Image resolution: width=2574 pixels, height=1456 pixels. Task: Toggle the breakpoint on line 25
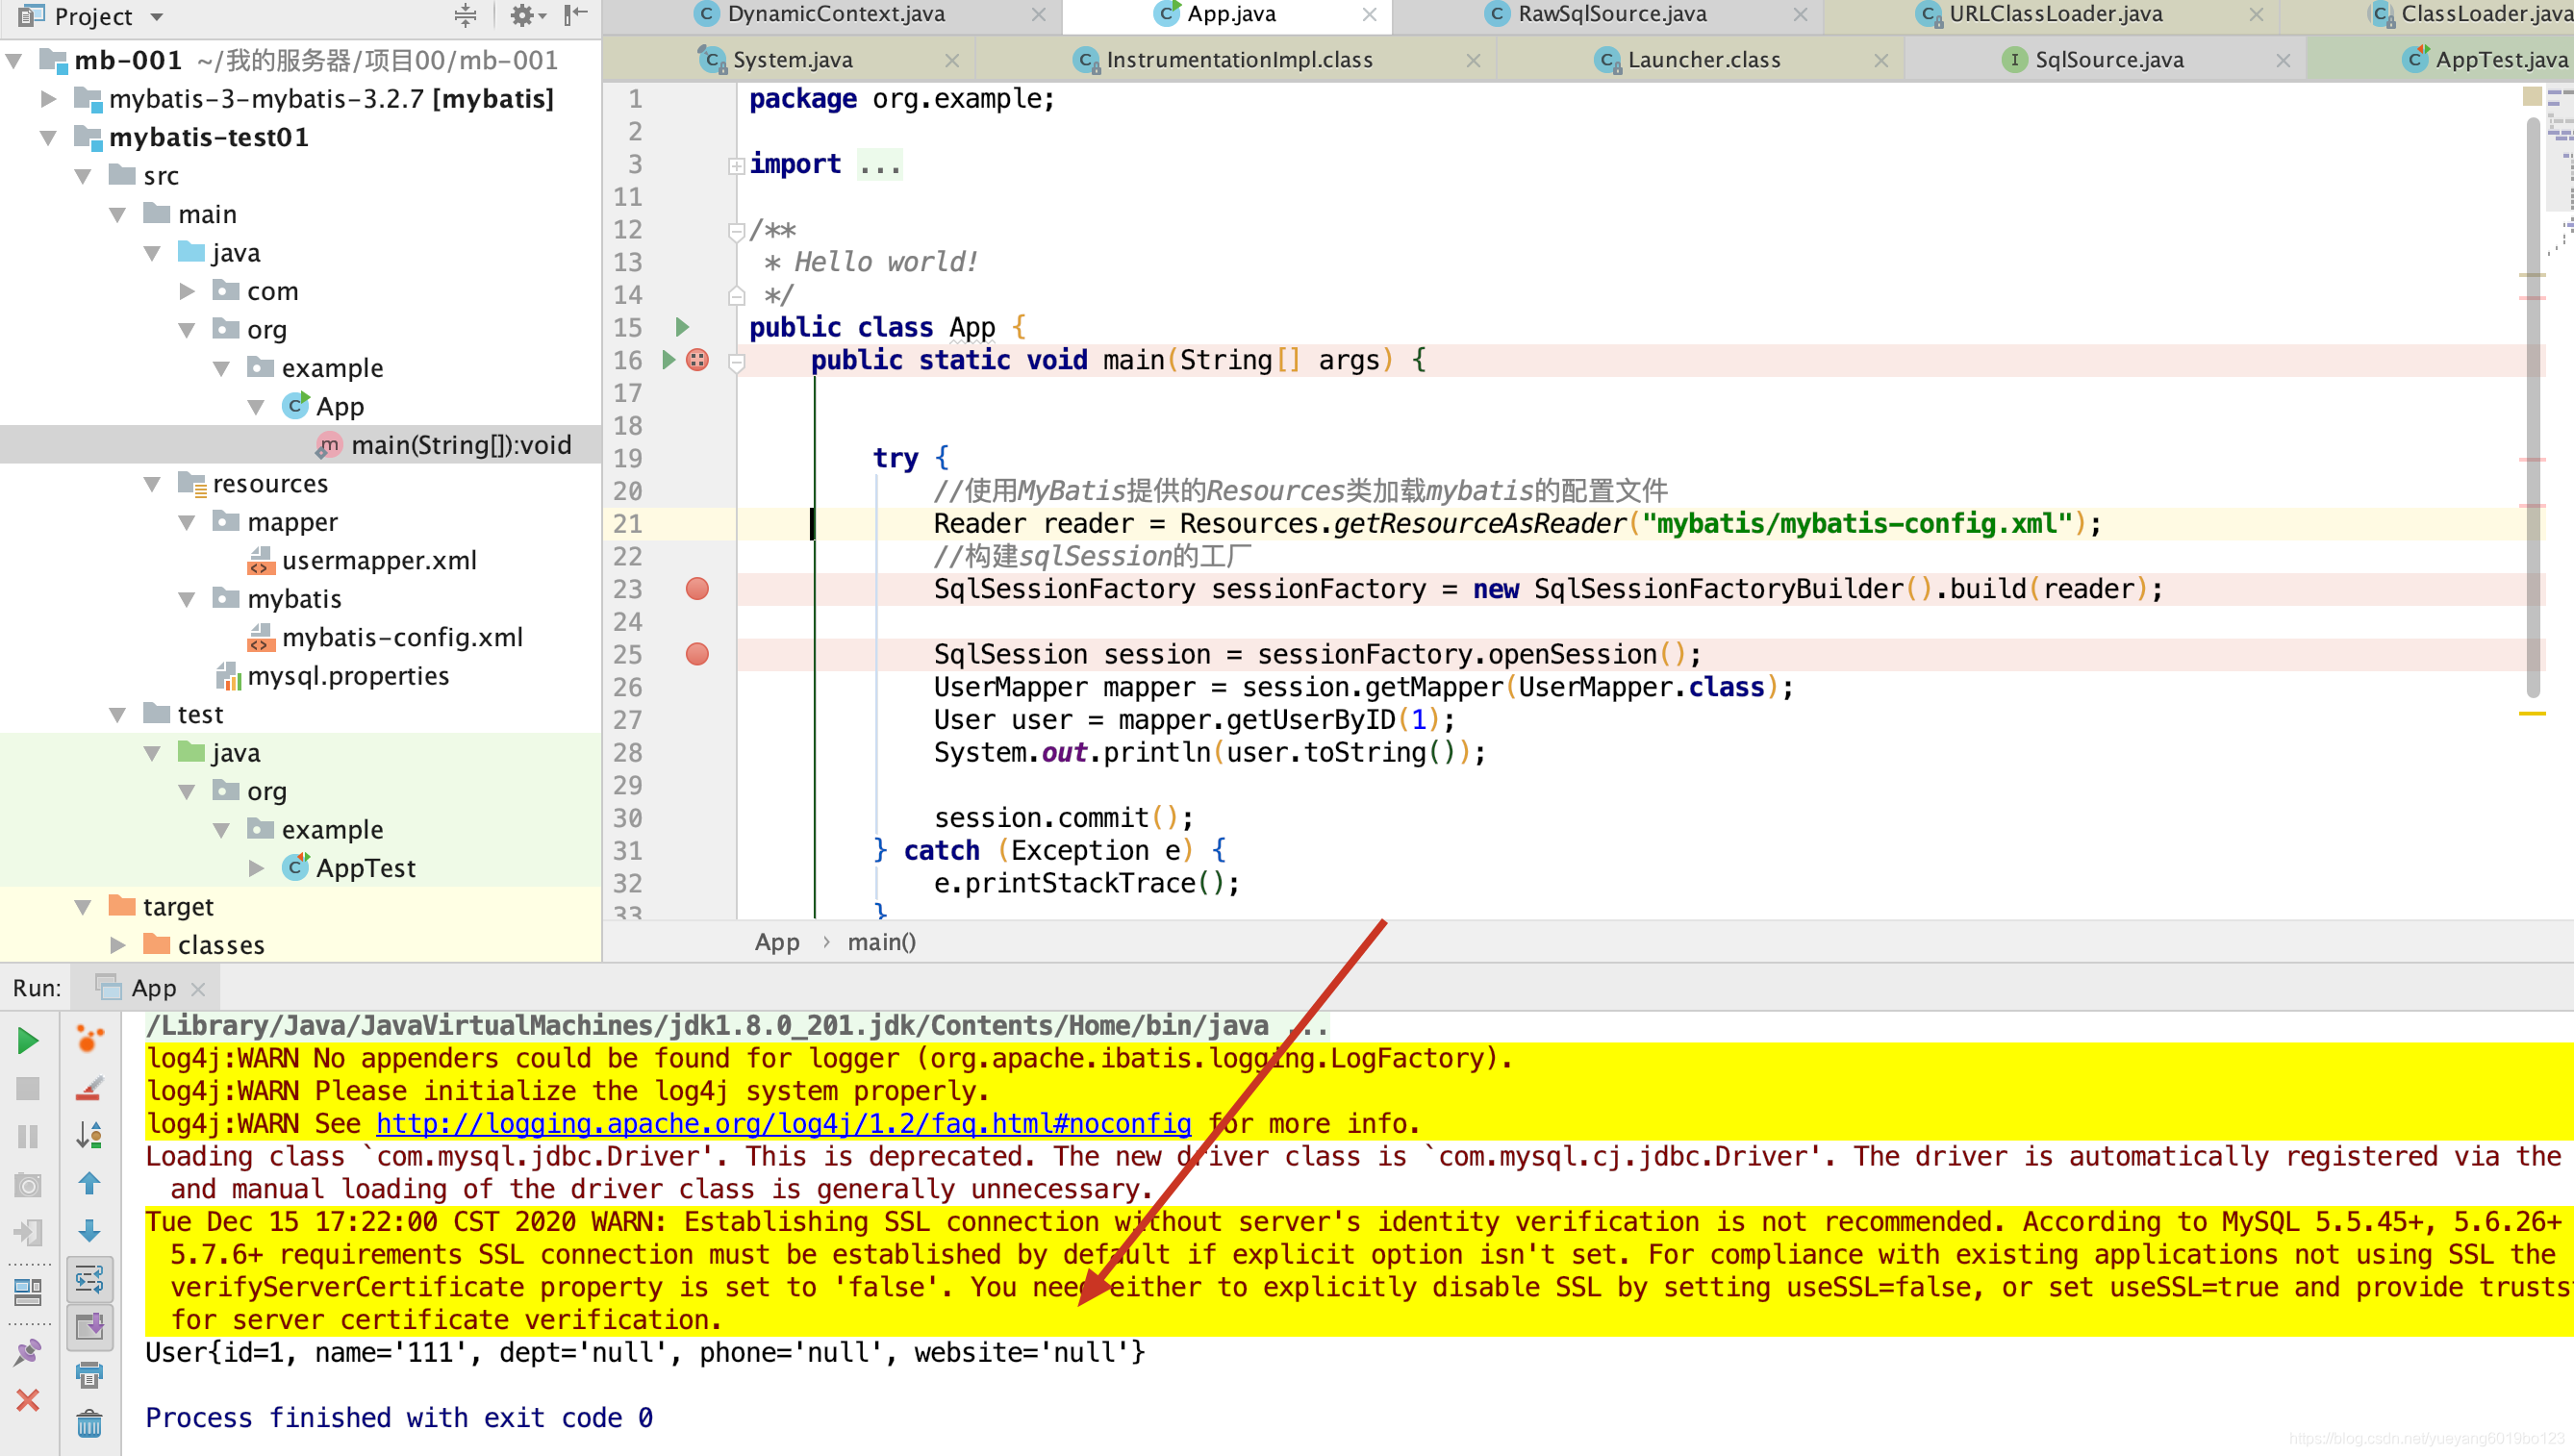697,654
